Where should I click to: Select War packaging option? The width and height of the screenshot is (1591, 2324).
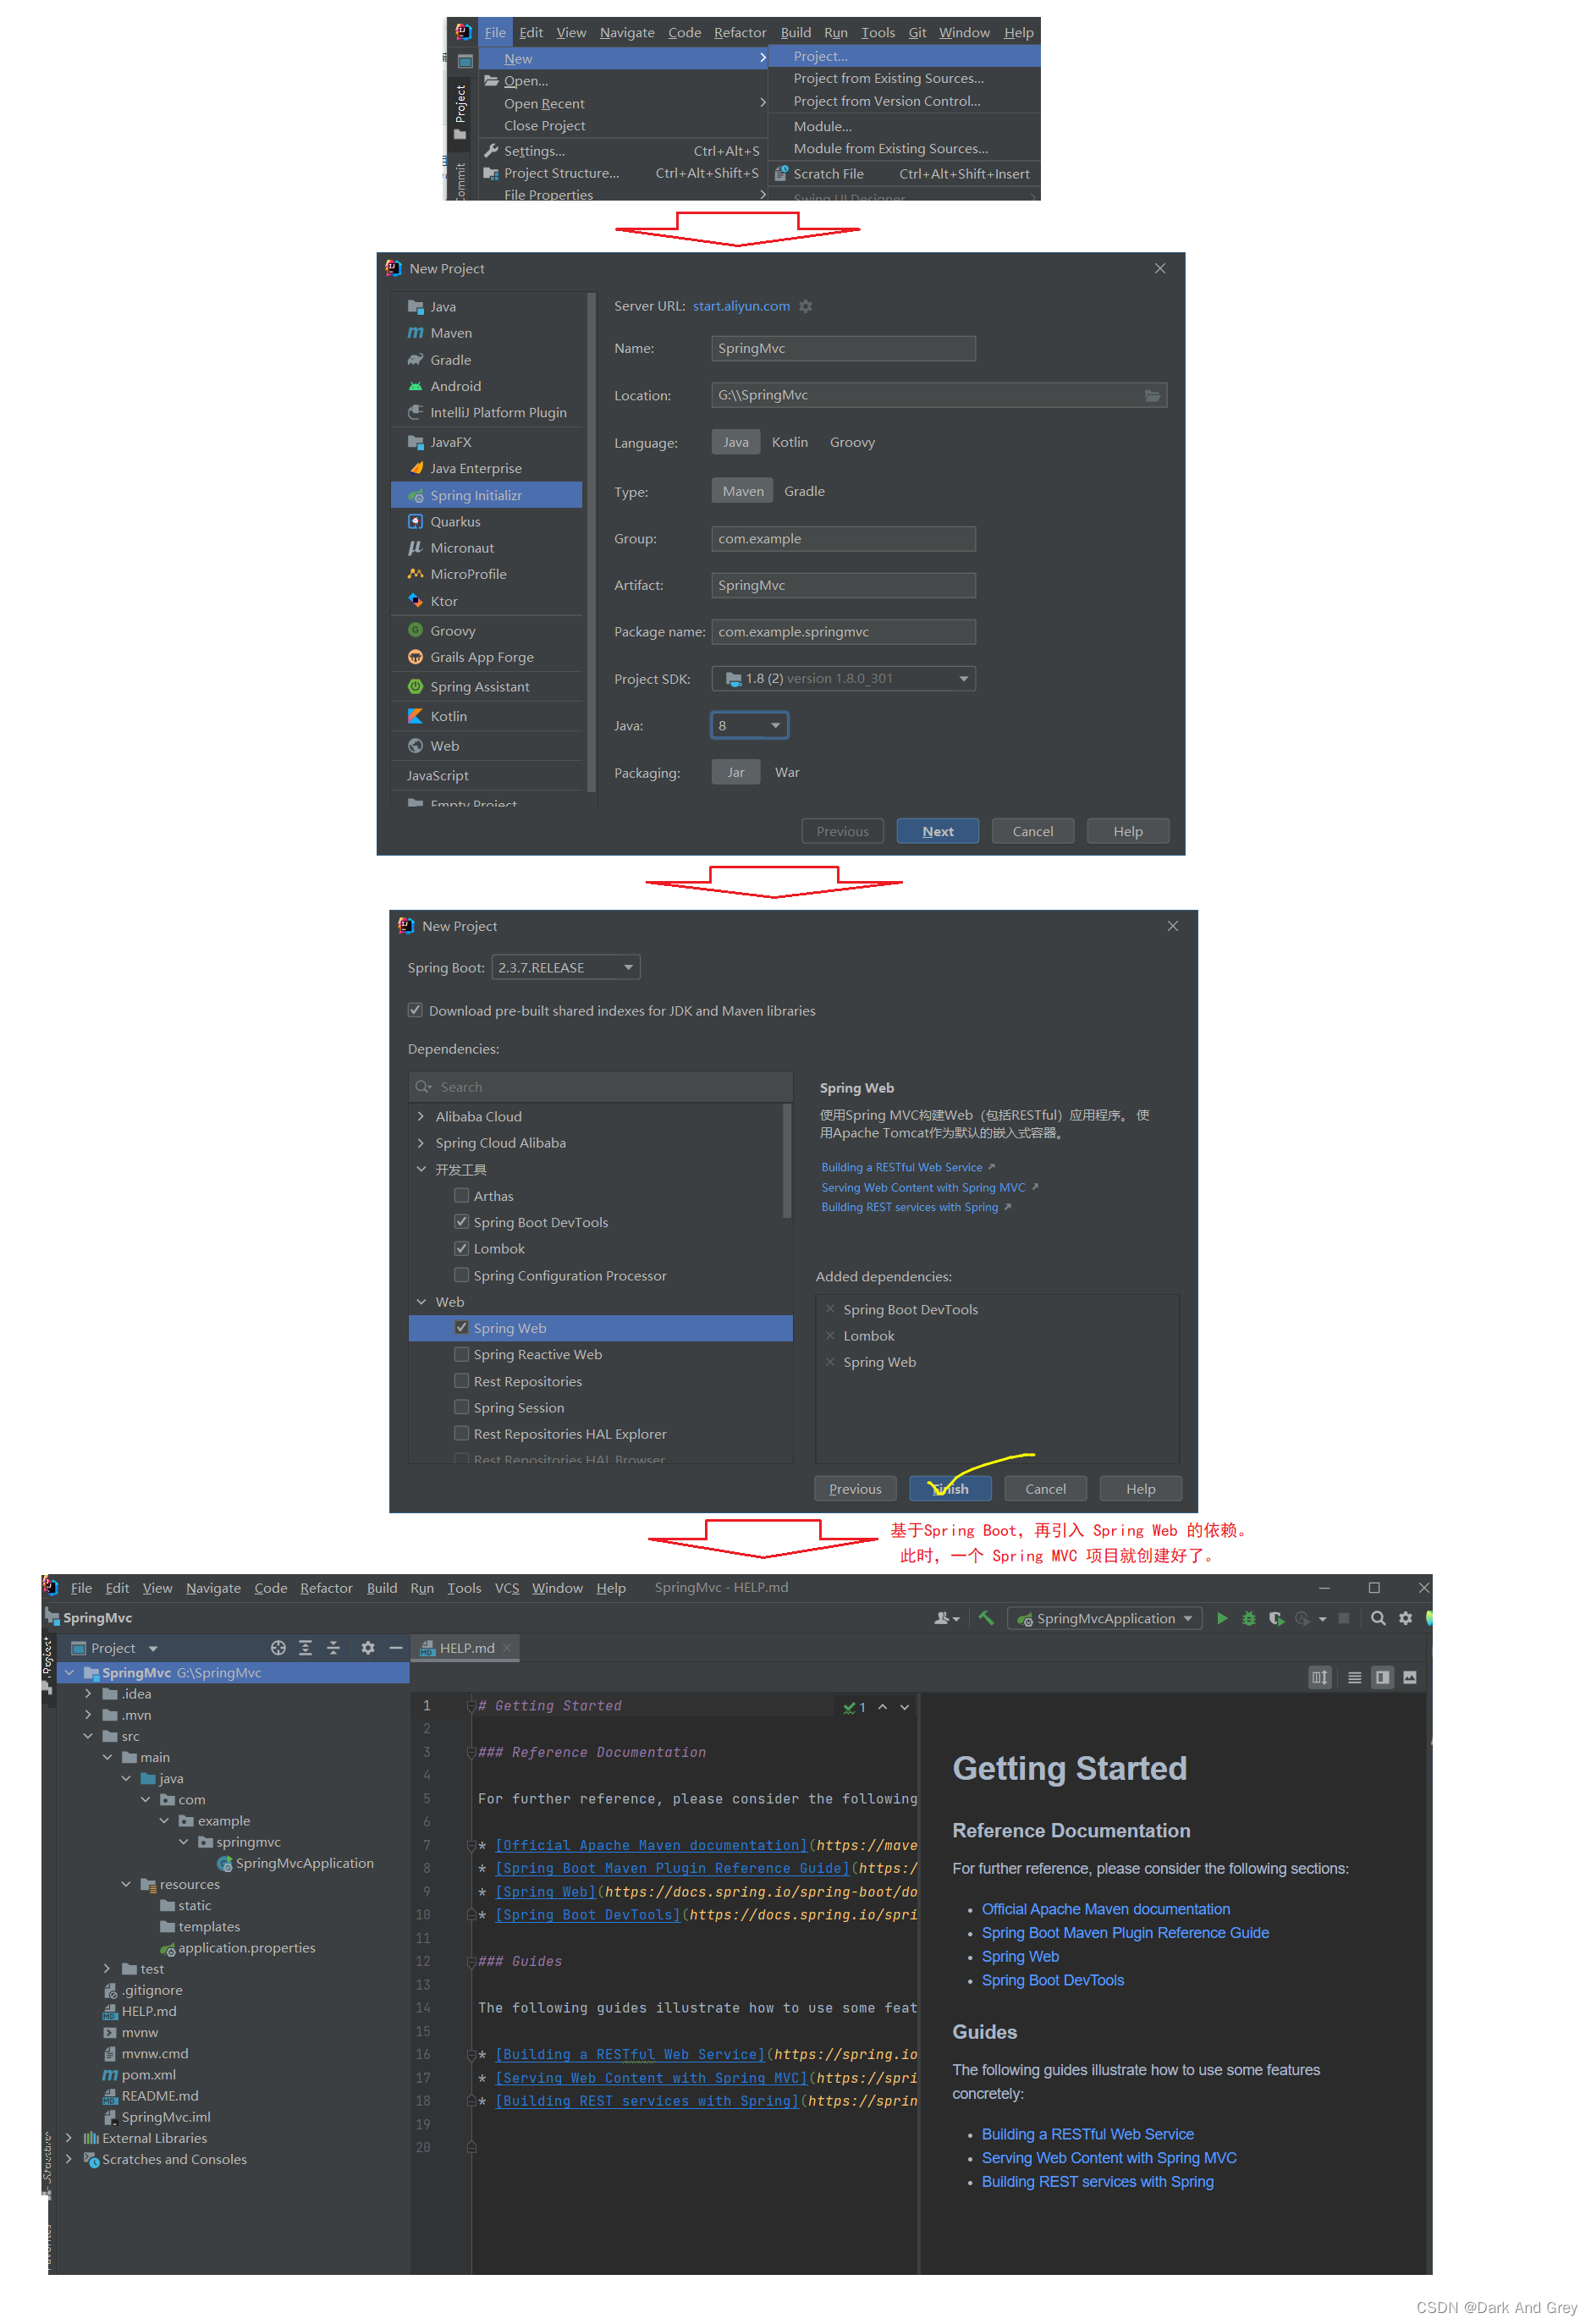pyautogui.click(x=787, y=772)
